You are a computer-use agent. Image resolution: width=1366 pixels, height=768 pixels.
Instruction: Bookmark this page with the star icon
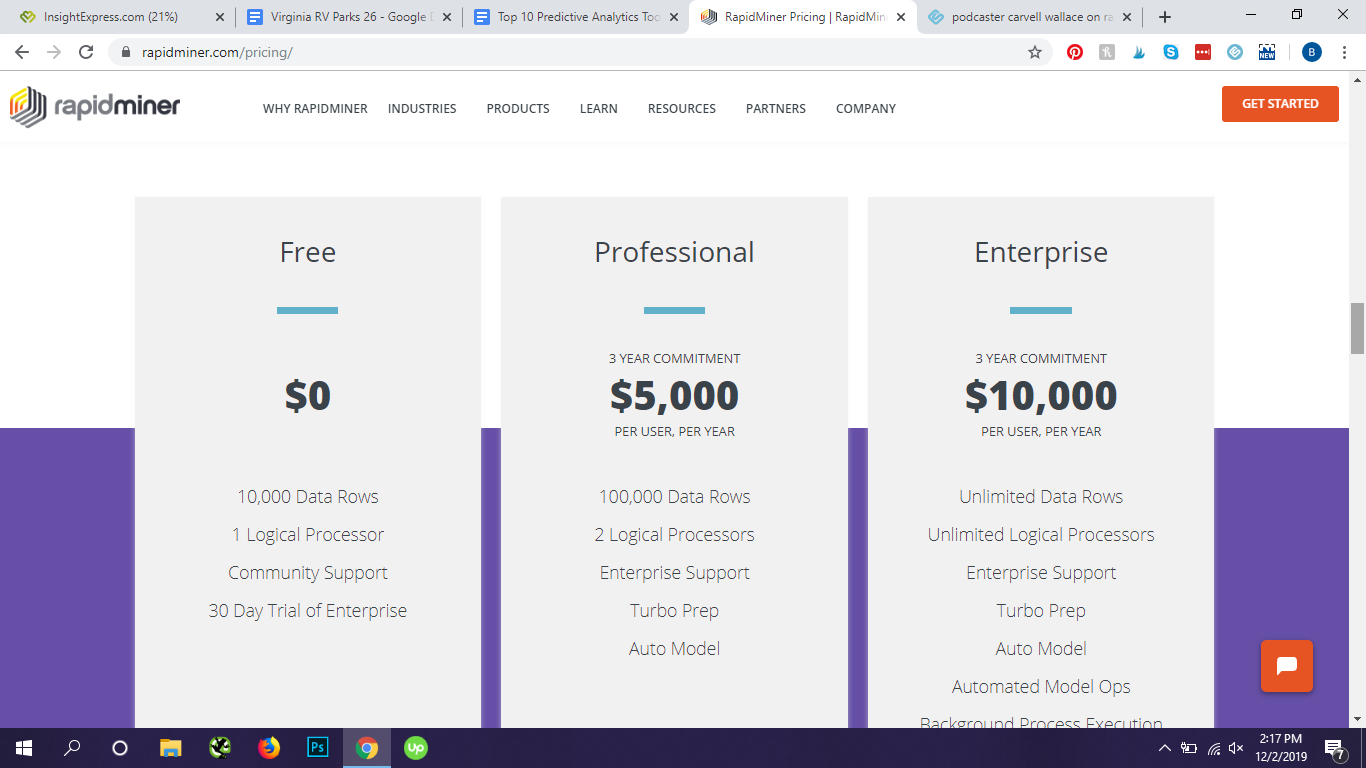tap(1035, 52)
